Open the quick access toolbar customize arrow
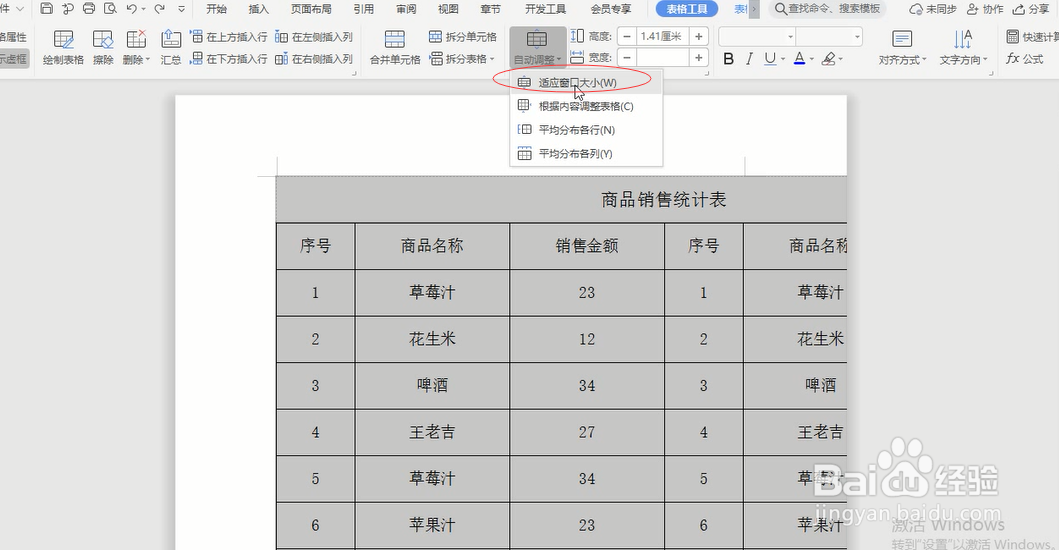The width and height of the screenshot is (1059, 550). (182, 9)
